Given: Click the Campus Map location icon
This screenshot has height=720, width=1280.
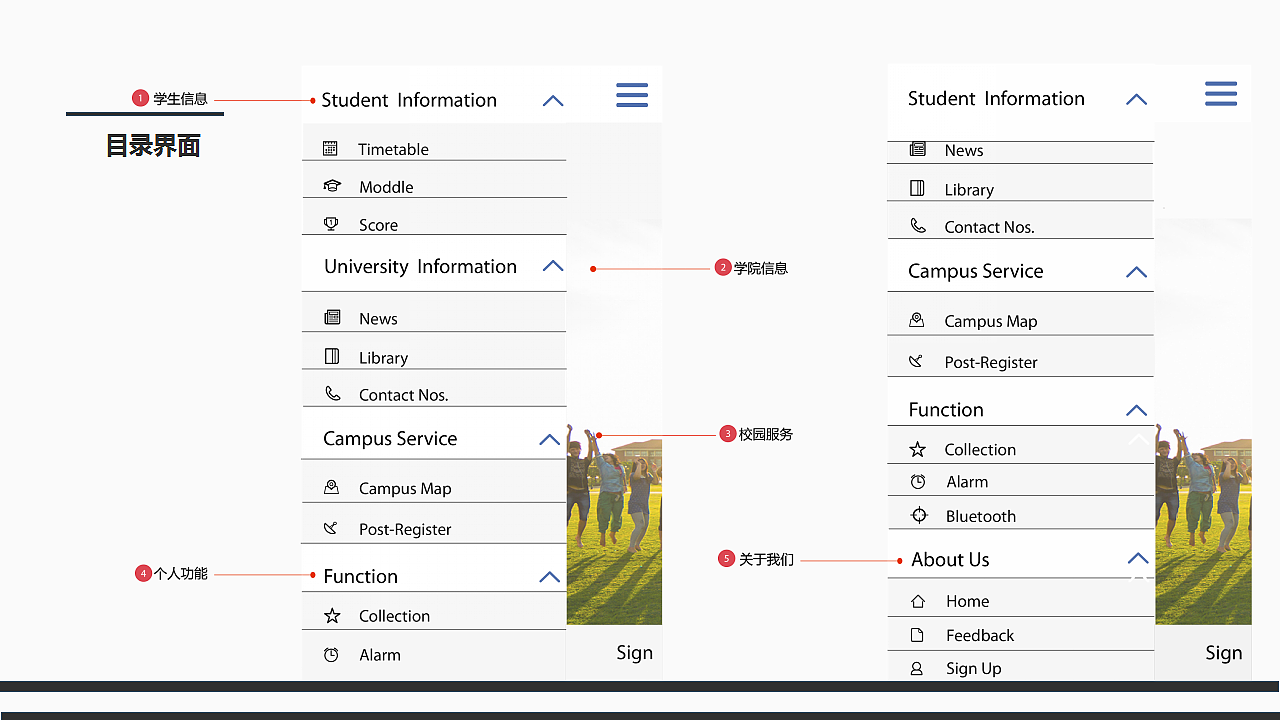Looking at the screenshot, I should tap(331, 487).
